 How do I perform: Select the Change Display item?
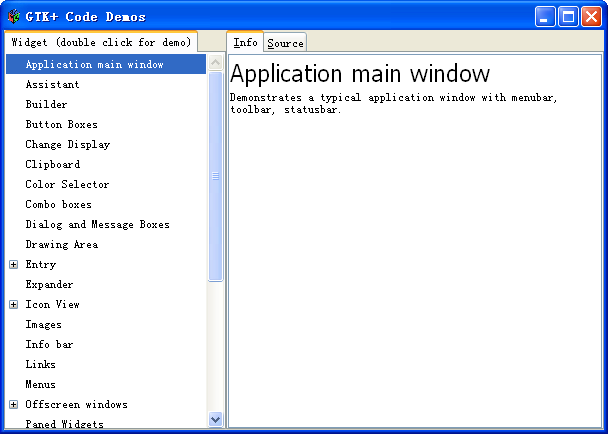click(x=106, y=144)
